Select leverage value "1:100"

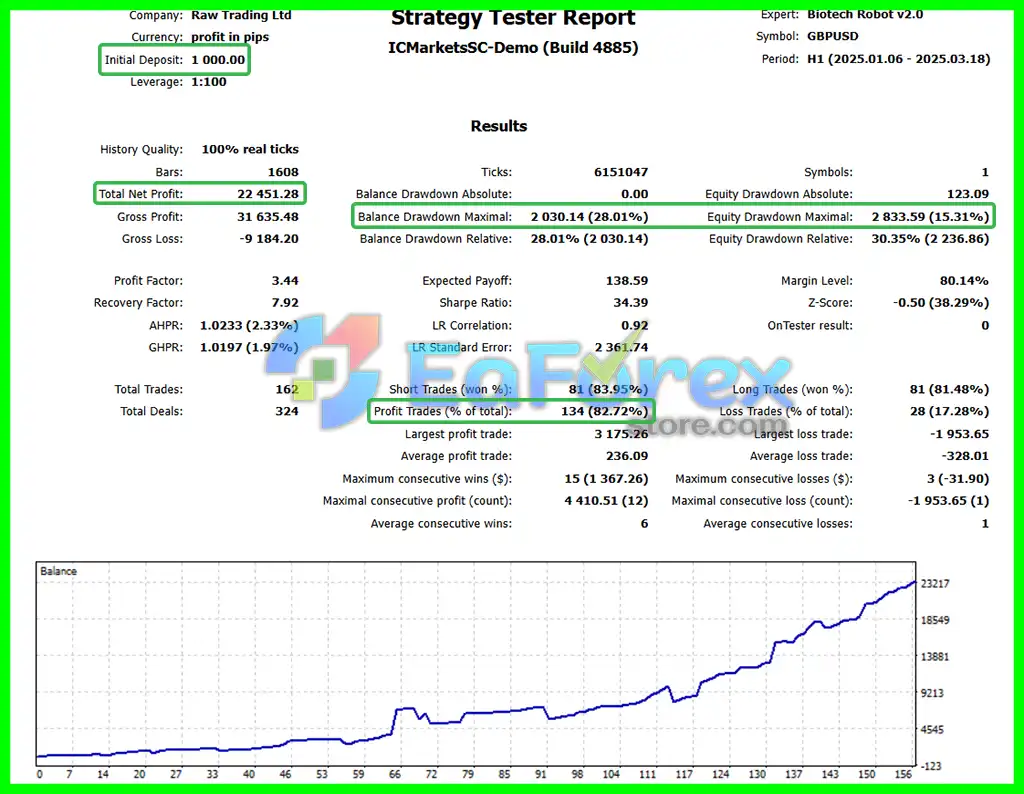tap(209, 82)
